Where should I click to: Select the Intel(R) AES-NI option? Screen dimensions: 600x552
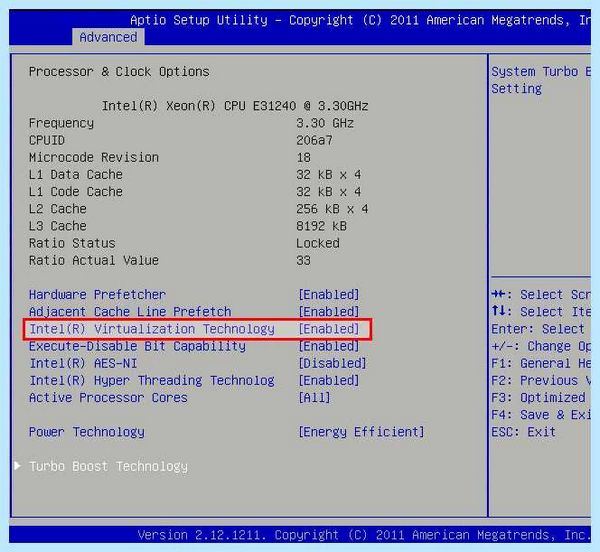point(83,363)
